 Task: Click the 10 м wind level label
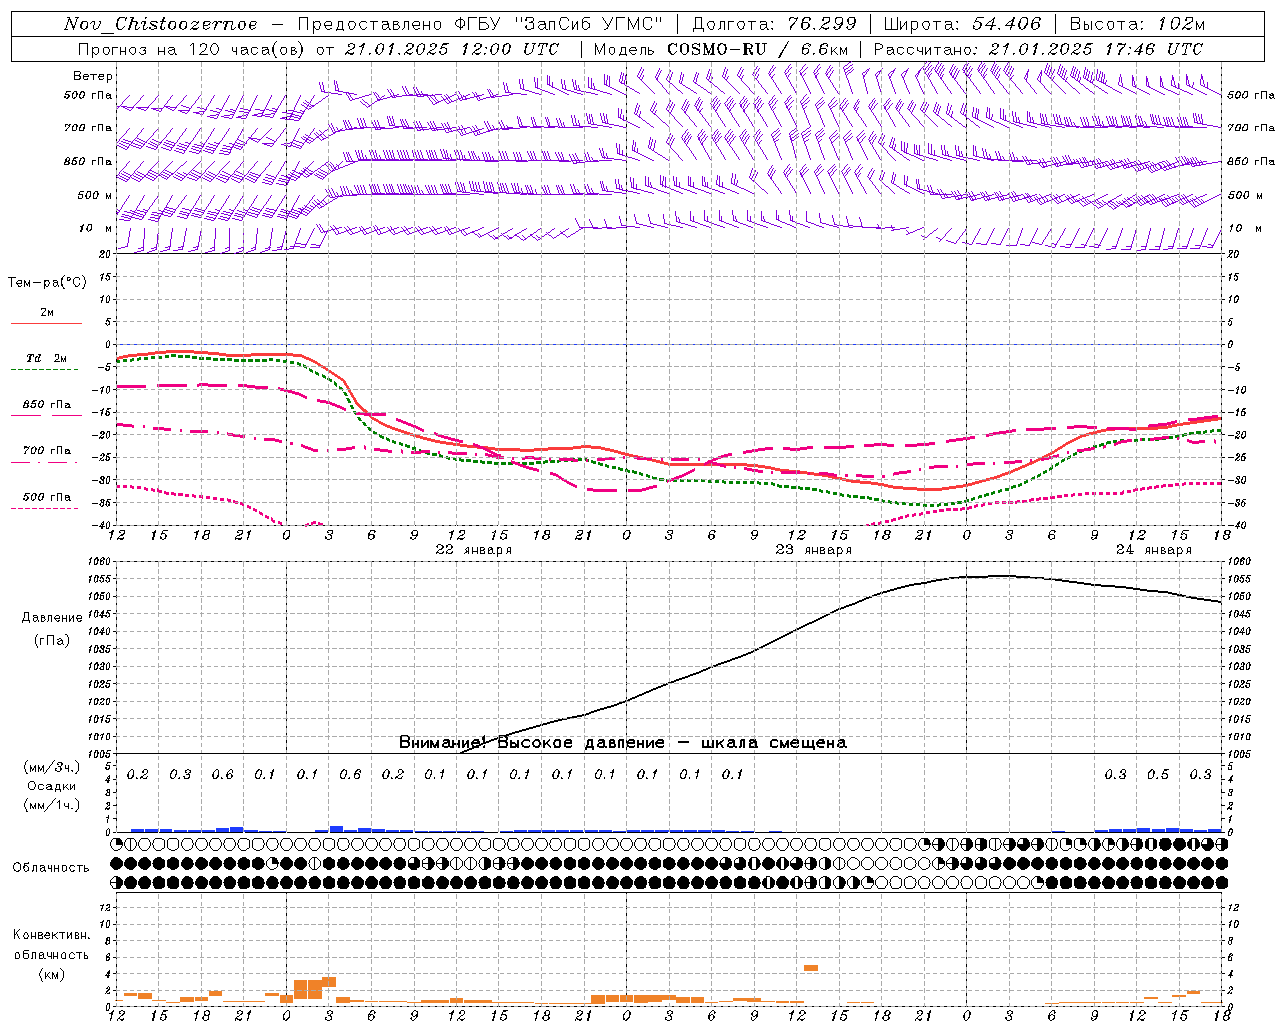tap(96, 229)
